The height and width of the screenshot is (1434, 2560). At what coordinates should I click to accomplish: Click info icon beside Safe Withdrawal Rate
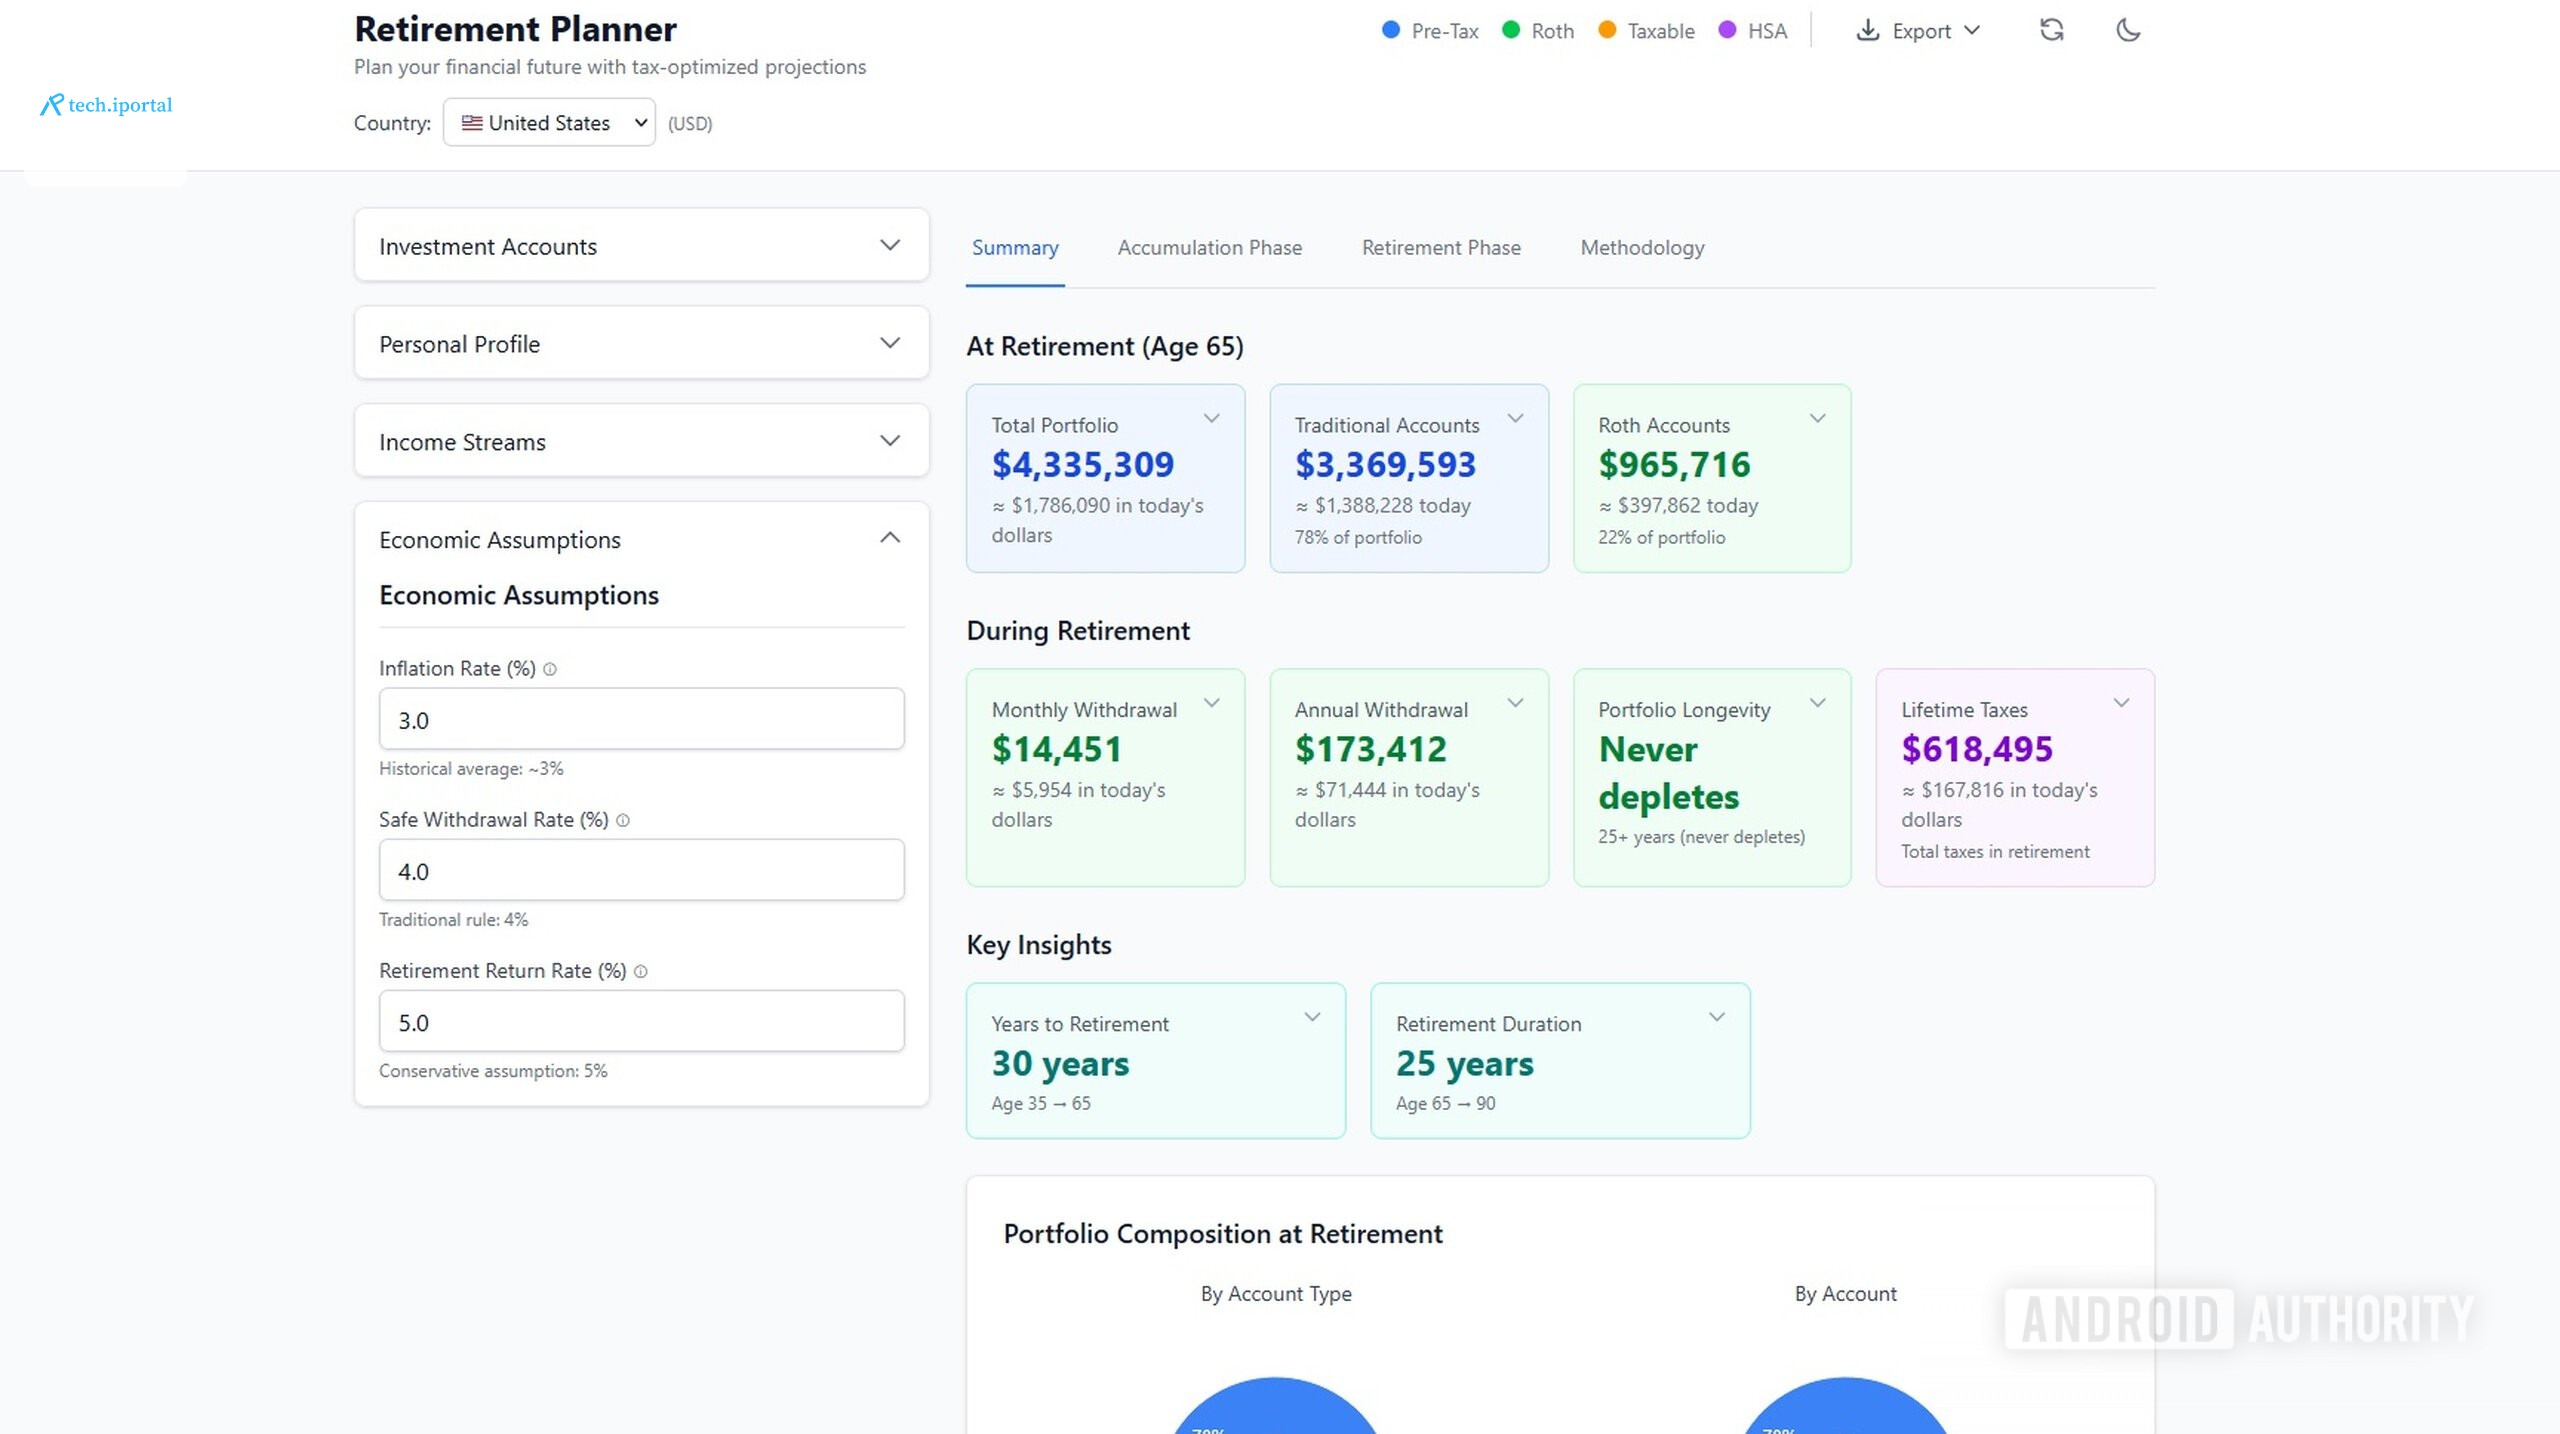tap(623, 820)
